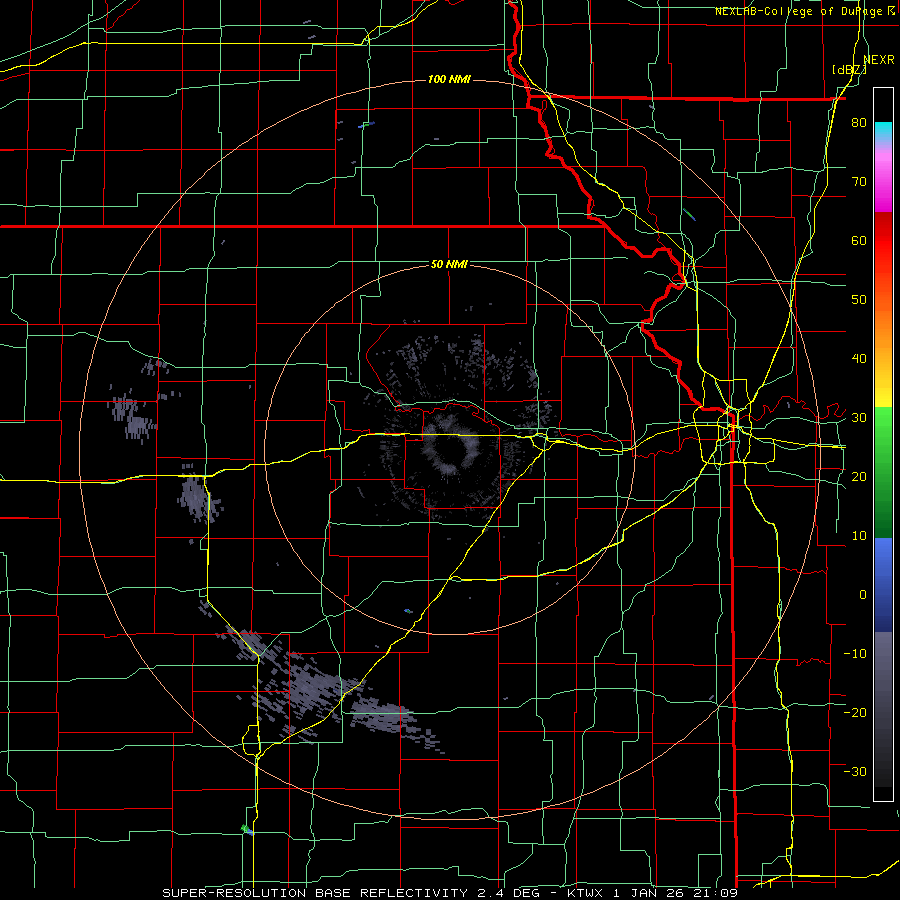Click the 30 value on the dBZ scale
900x900 pixels.
click(x=859, y=417)
